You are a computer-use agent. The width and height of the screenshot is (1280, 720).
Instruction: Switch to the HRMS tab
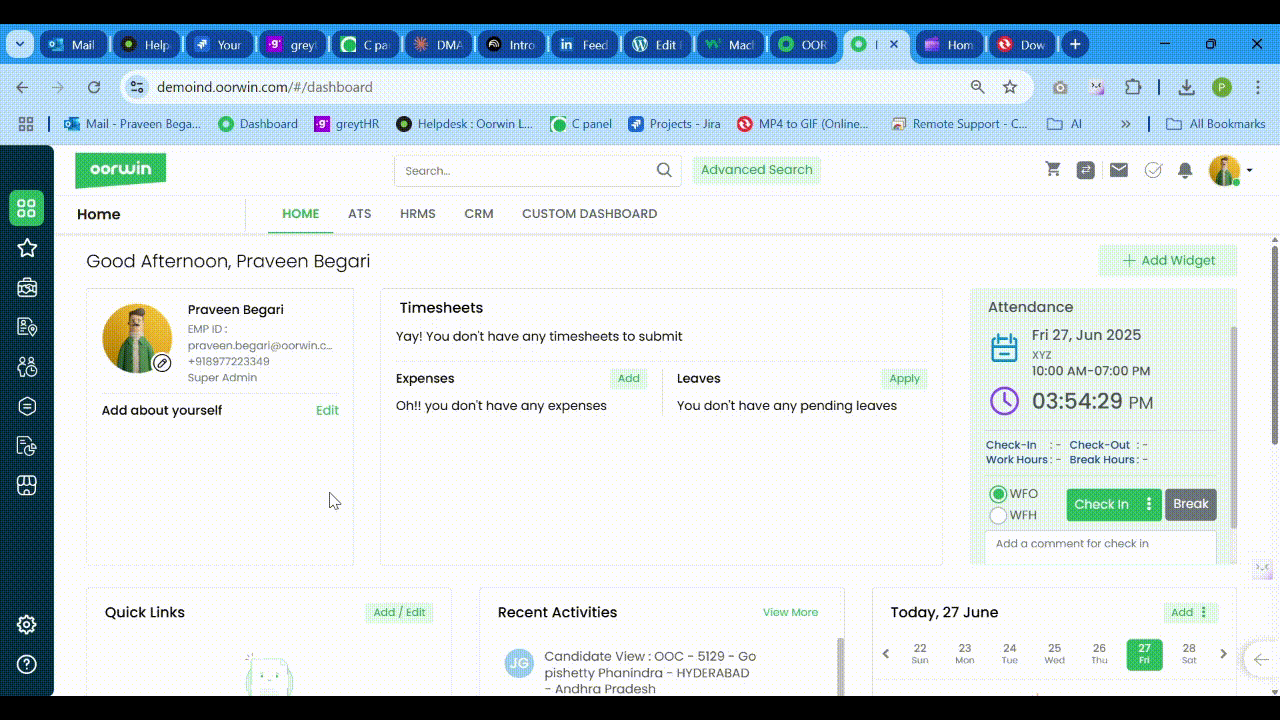(x=418, y=214)
